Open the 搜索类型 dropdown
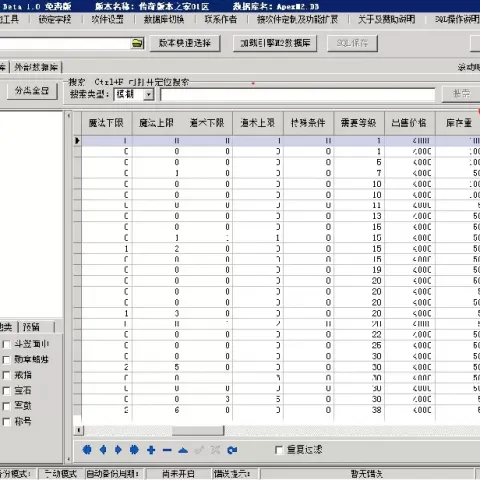 pos(149,95)
